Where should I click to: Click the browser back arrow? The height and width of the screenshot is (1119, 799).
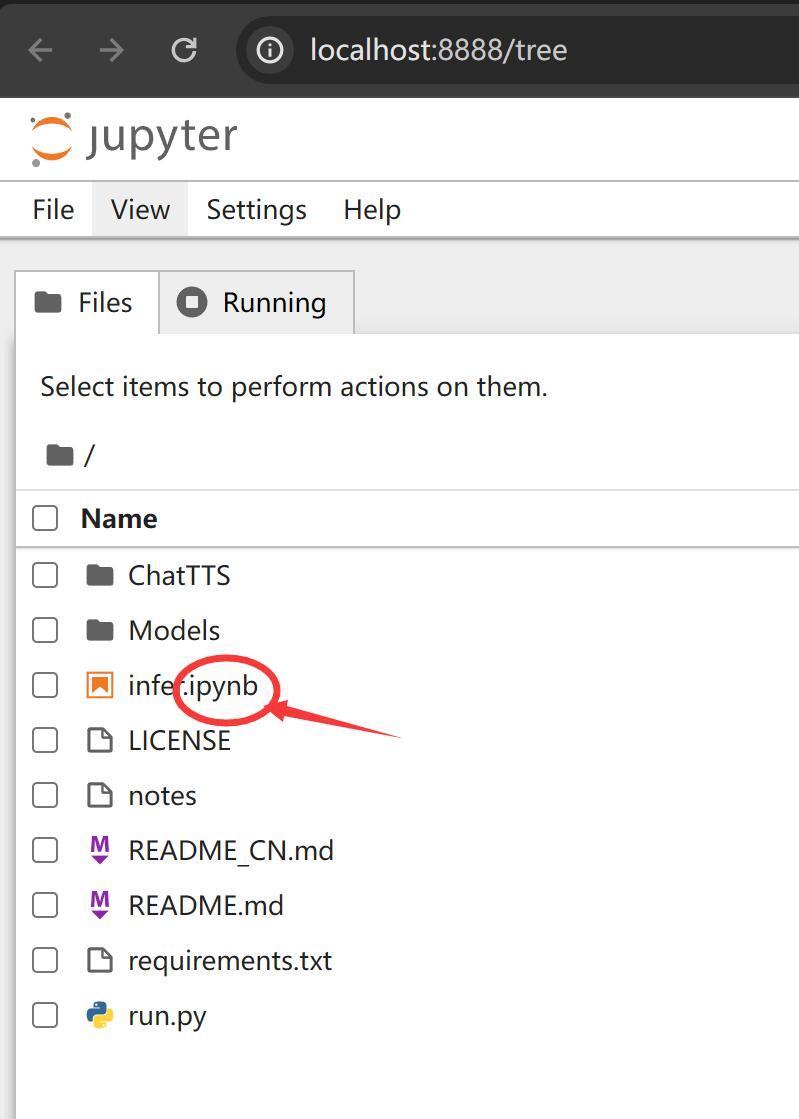click(40, 51)
